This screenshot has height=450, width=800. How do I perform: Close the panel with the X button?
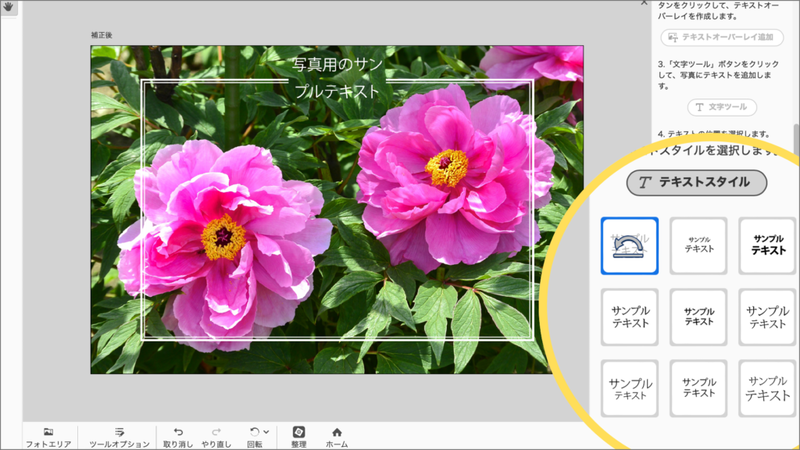point(644,3)
